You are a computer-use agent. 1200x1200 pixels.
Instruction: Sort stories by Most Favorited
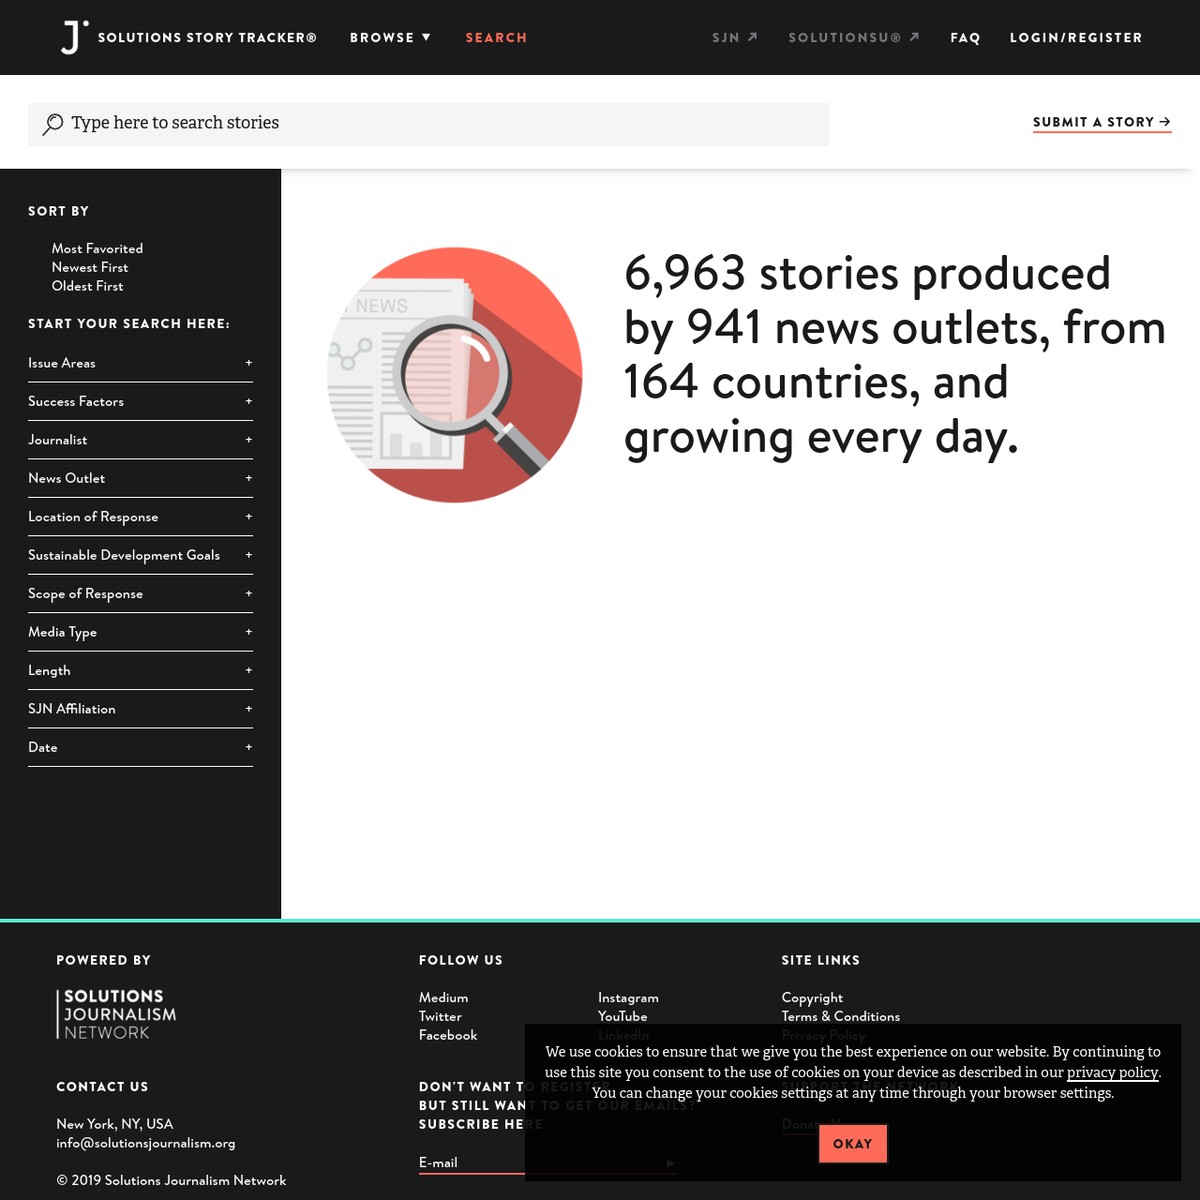tap(97, 249)
